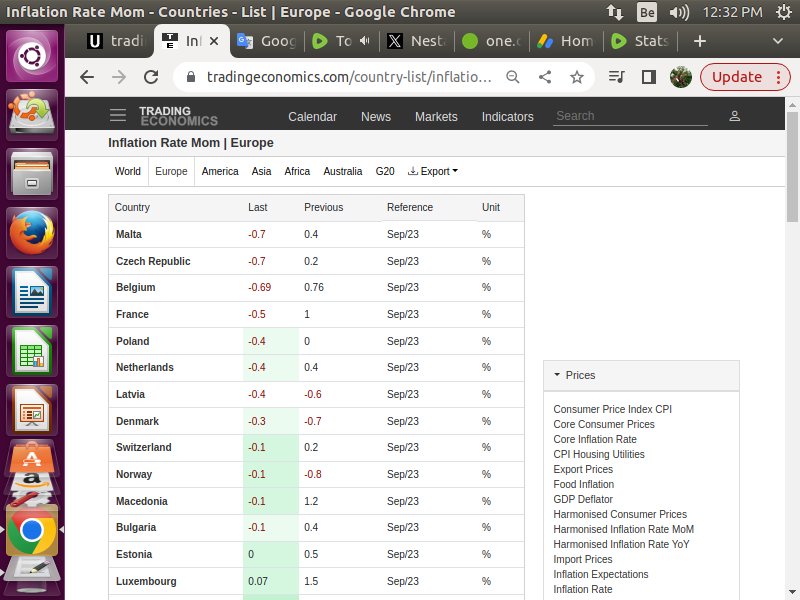Viewport: 800px width, 600px height.
Task: Open the Calendar menu item
Action: pyautogui.click(x=312, y=117)
